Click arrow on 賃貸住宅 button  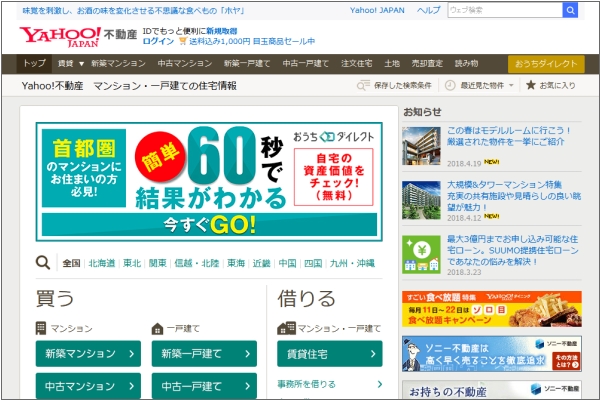pos(373,354)
